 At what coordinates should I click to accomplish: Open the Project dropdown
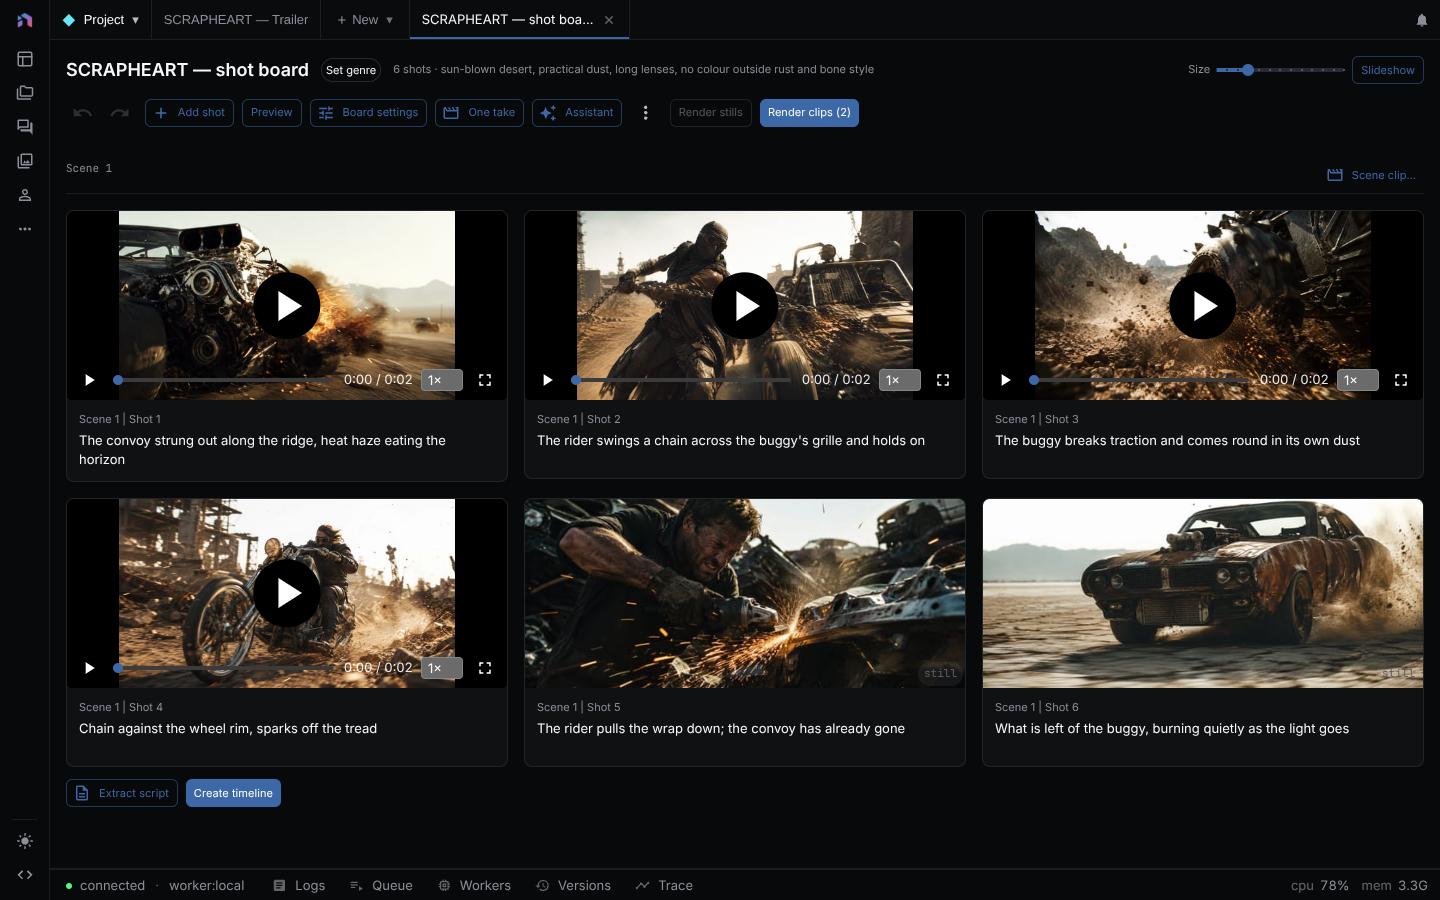coord(101,20)
